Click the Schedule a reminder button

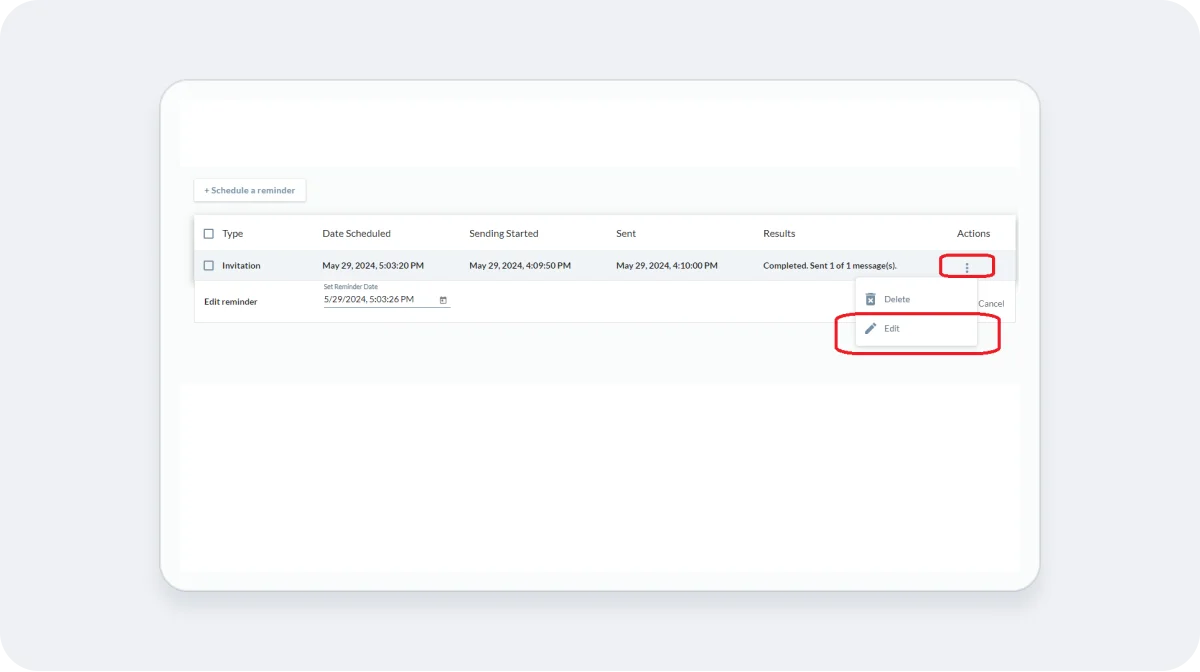250,190
